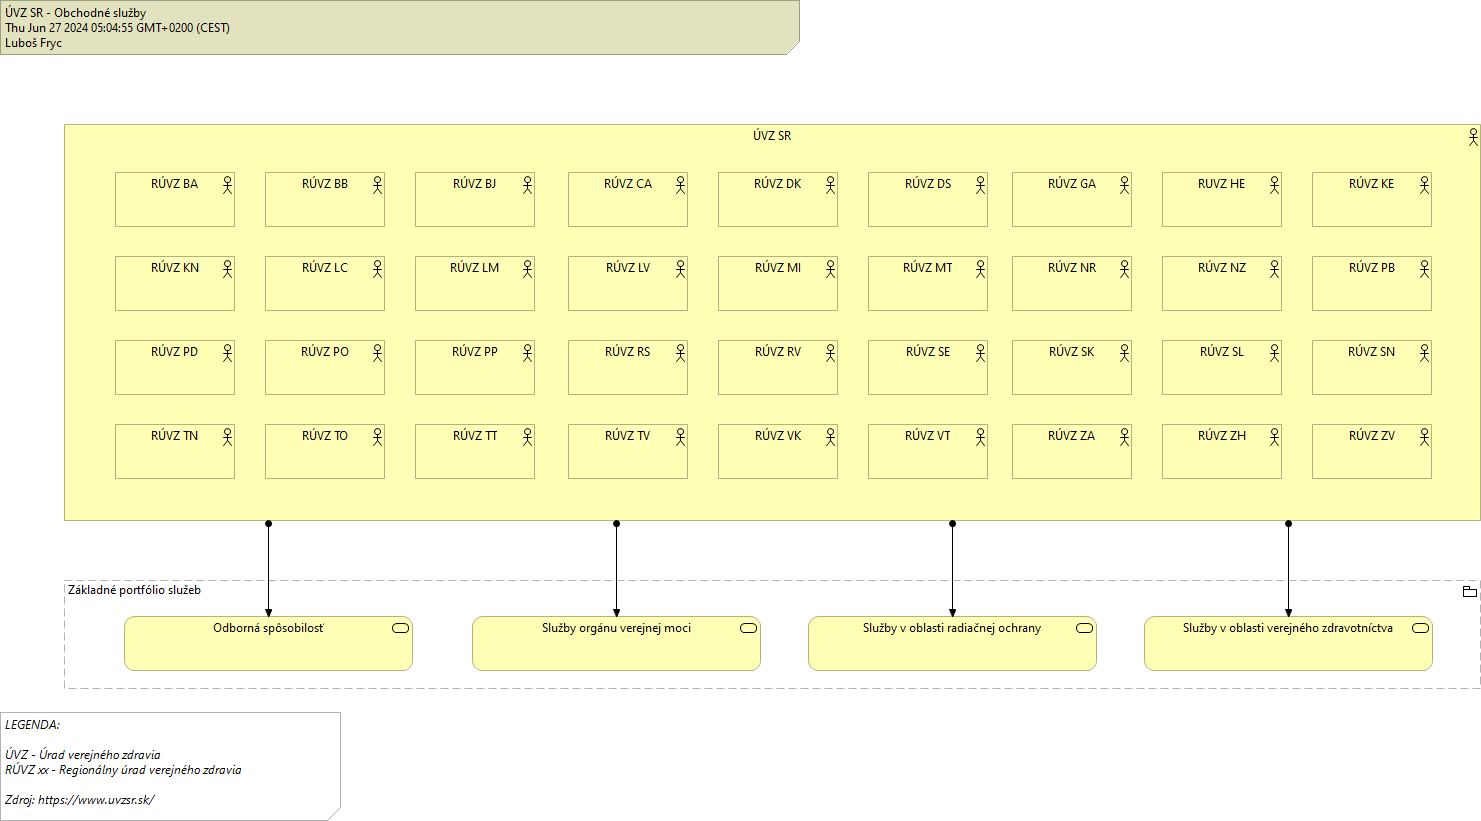Image resolution: width=1481 pixels, height=821 pixels.
Task: Select the RÚVZ PP actor box
Action: [475, 368]
